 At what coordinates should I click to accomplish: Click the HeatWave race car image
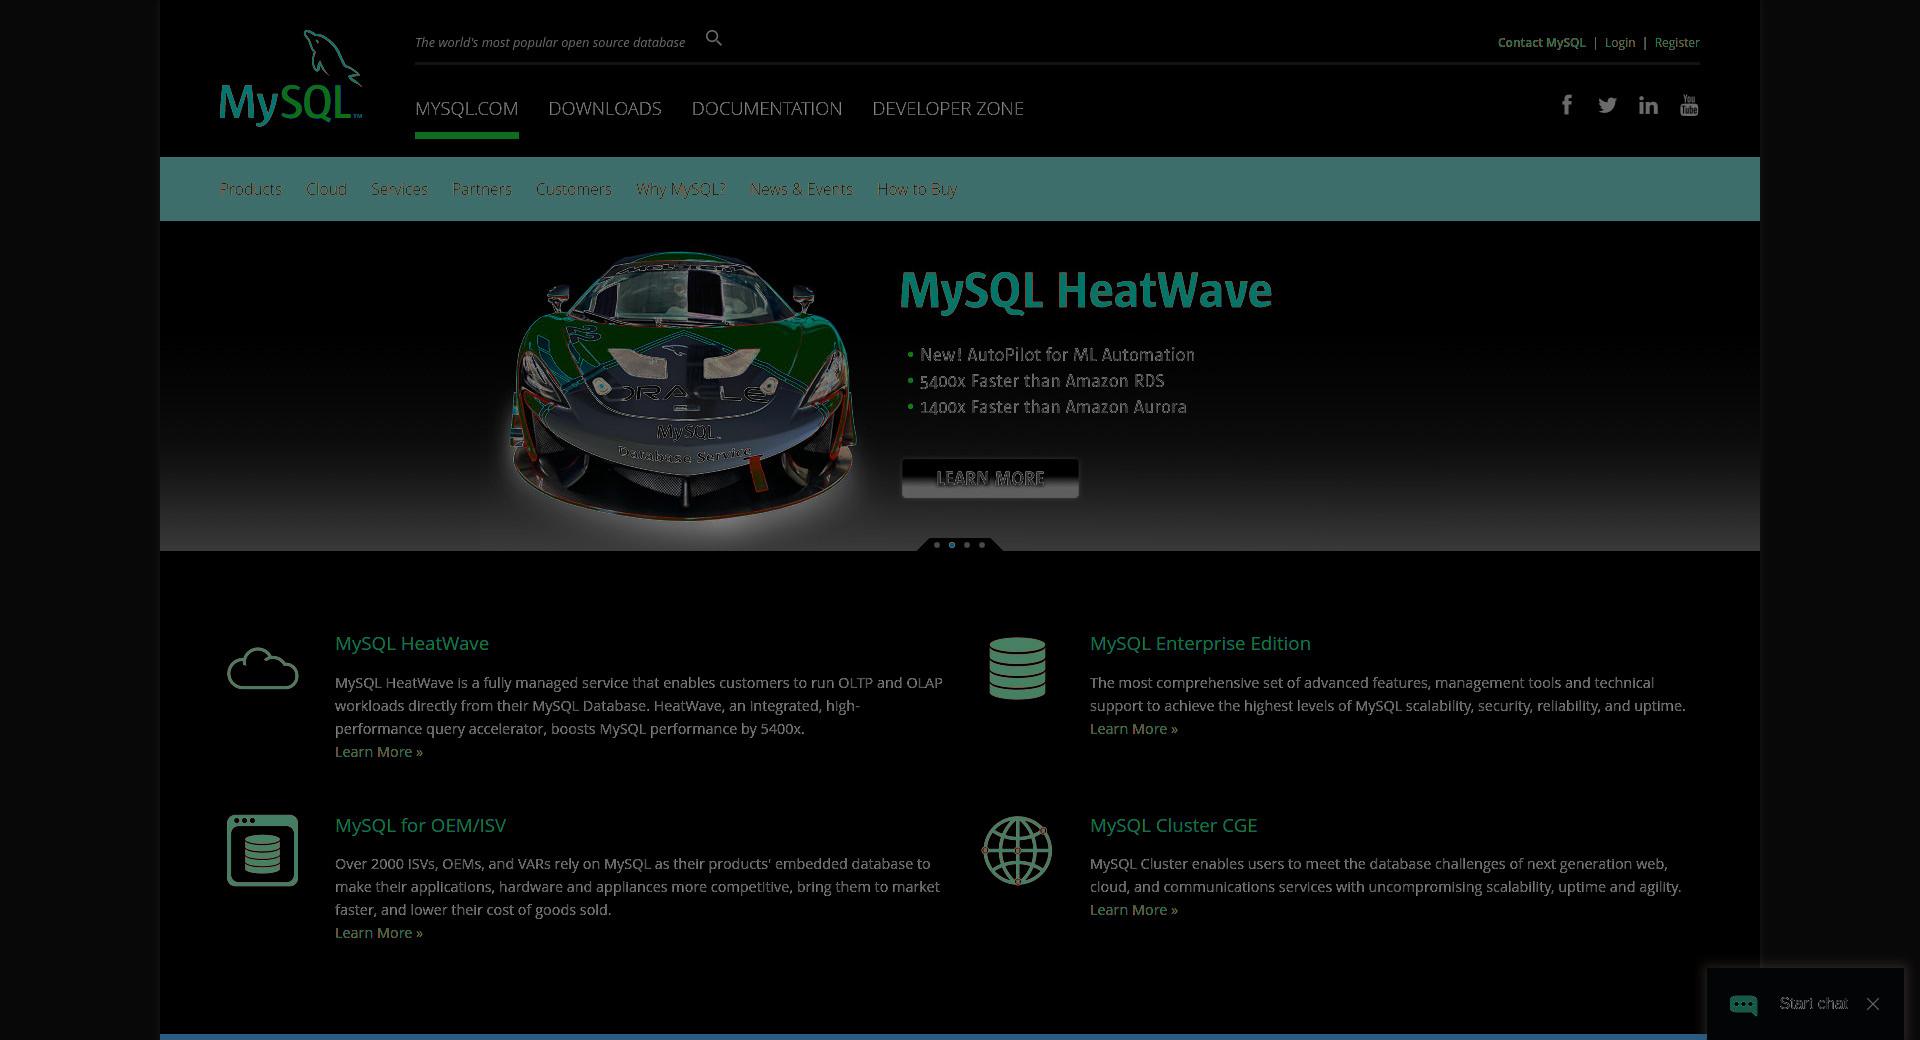point(684,385)
